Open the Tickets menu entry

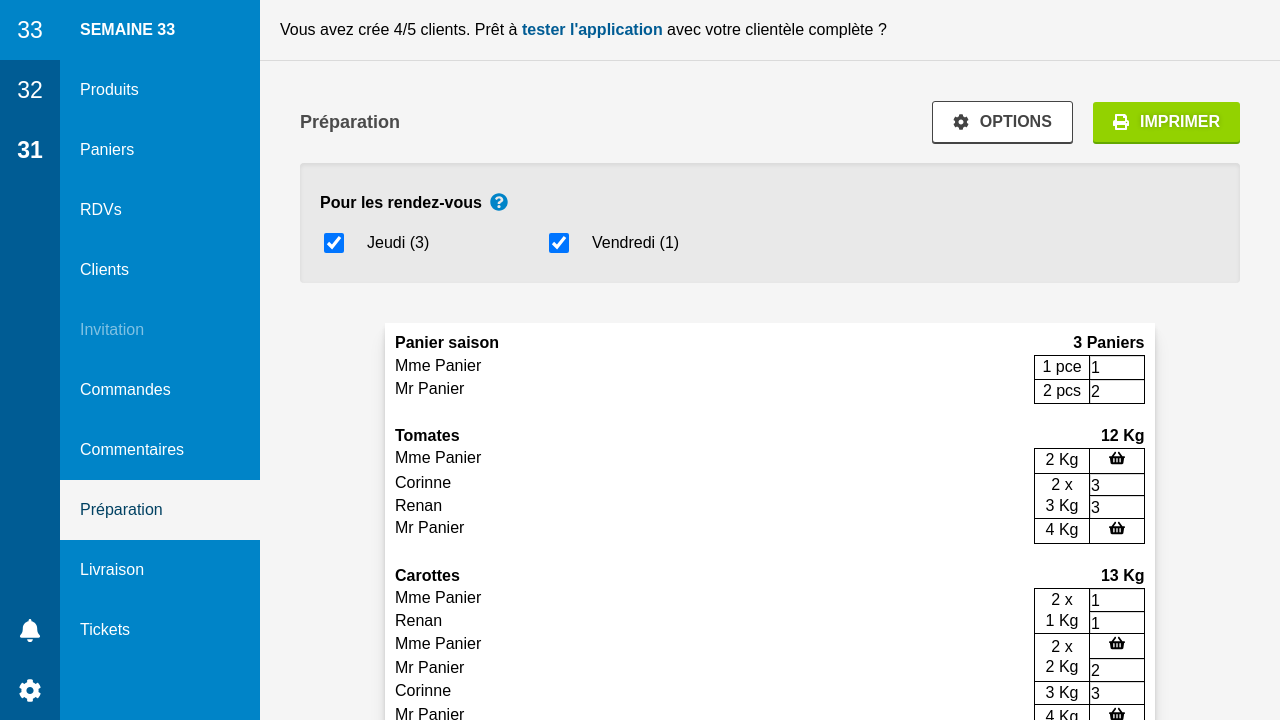point(105,630)
